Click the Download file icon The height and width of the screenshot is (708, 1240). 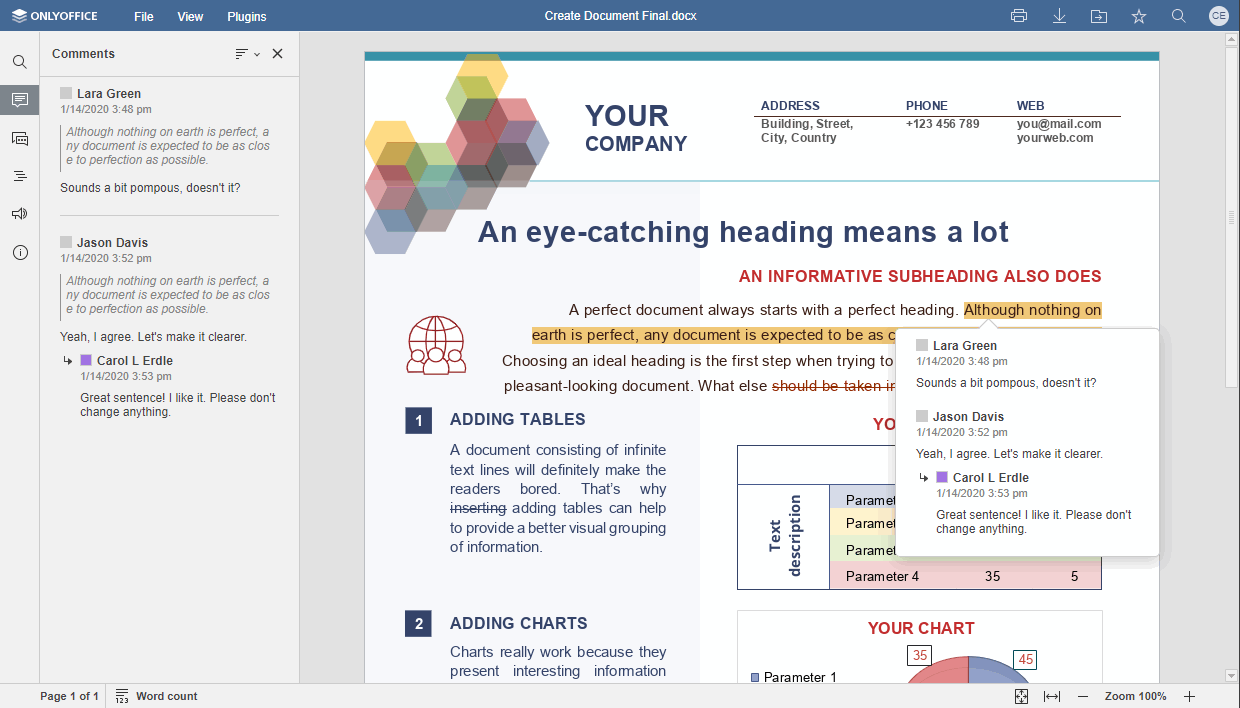1060,16
